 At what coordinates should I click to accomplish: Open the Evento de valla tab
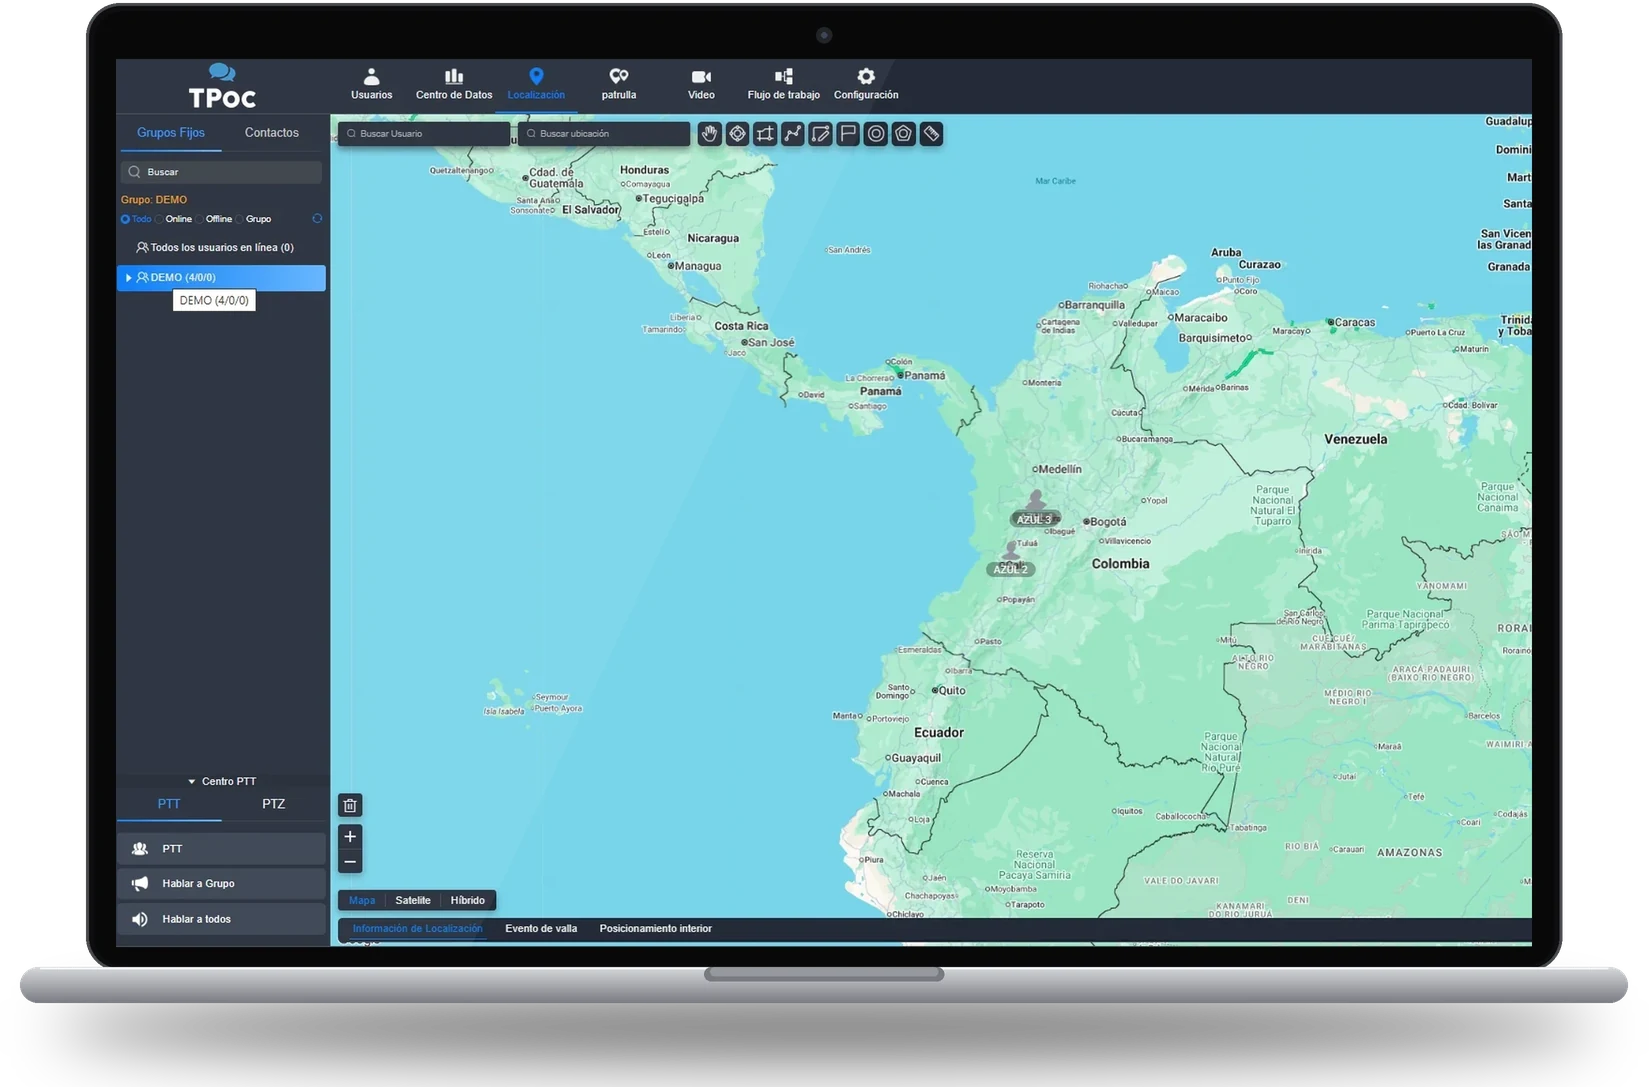(x=541, y=929)
